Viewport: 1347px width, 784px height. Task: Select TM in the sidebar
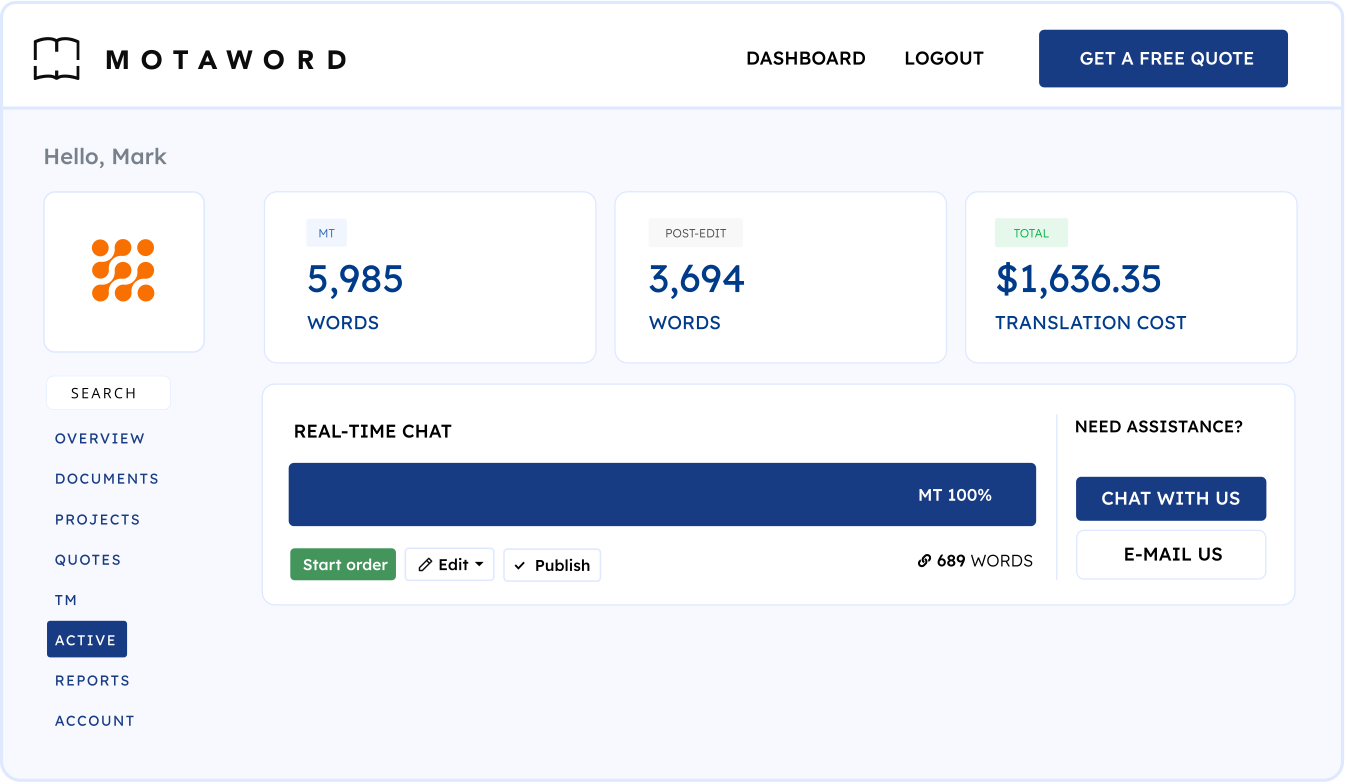point(66,600)
